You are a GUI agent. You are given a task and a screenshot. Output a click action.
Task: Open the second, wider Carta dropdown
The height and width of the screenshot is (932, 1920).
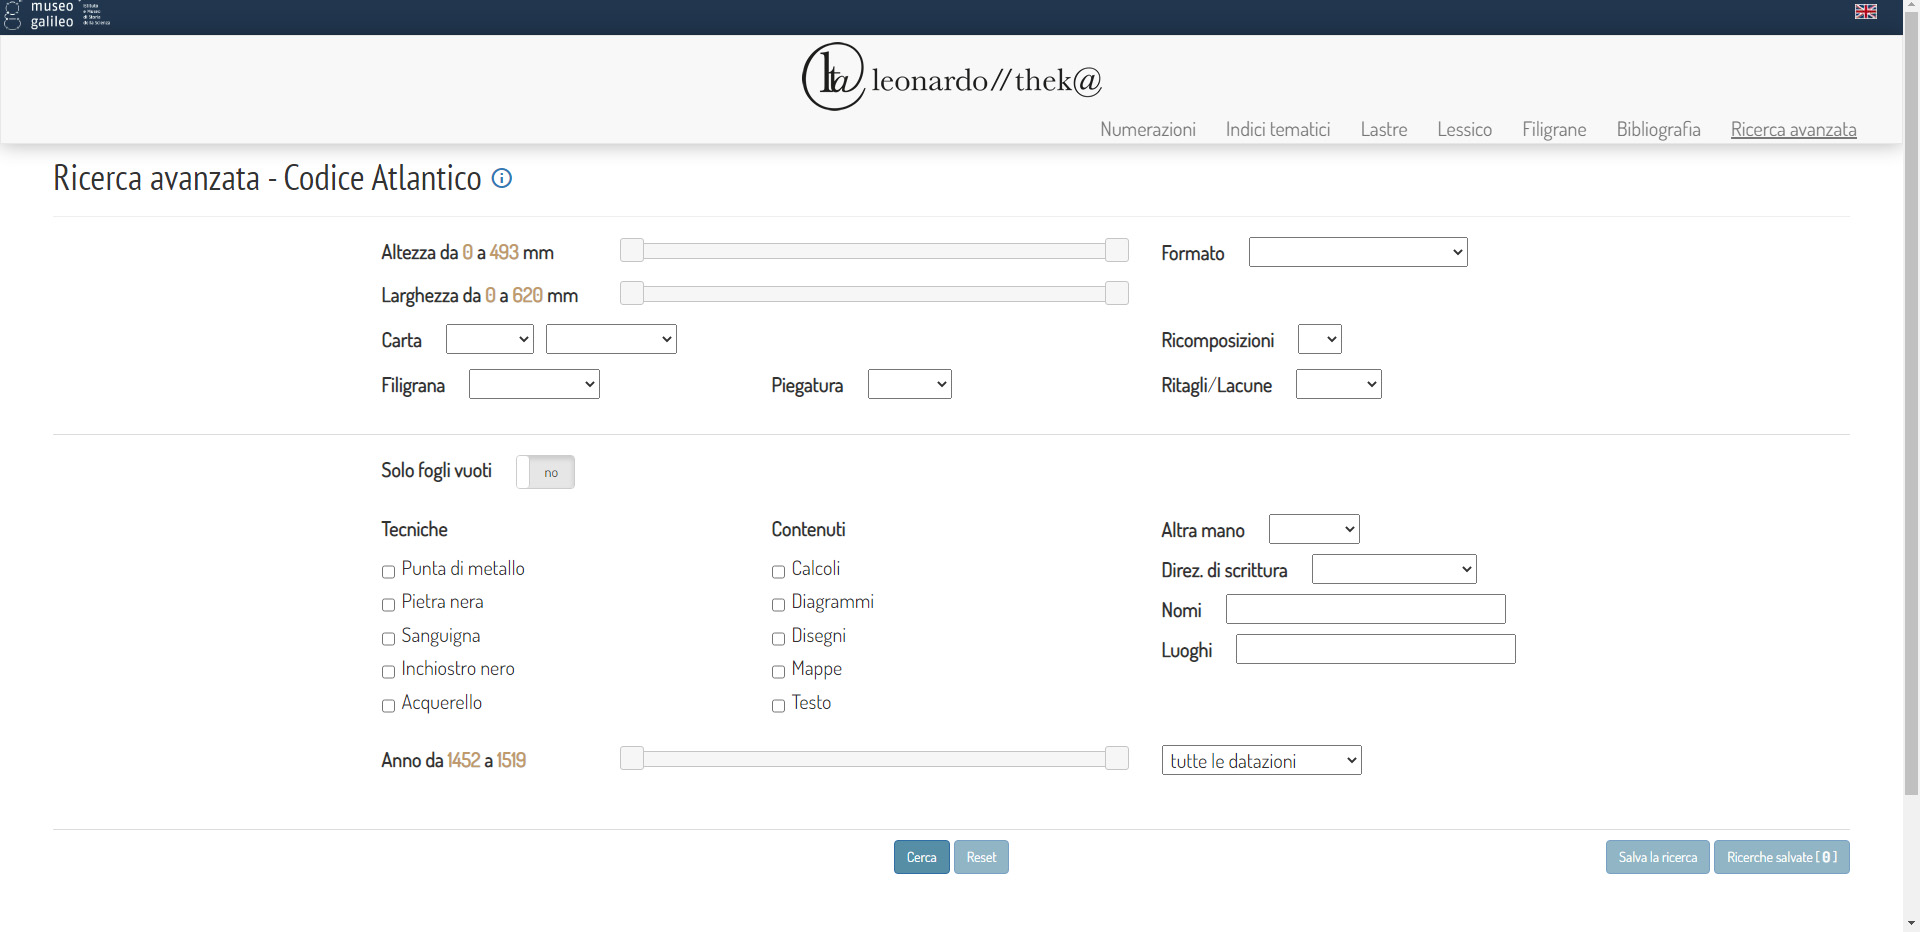[611, 339]
